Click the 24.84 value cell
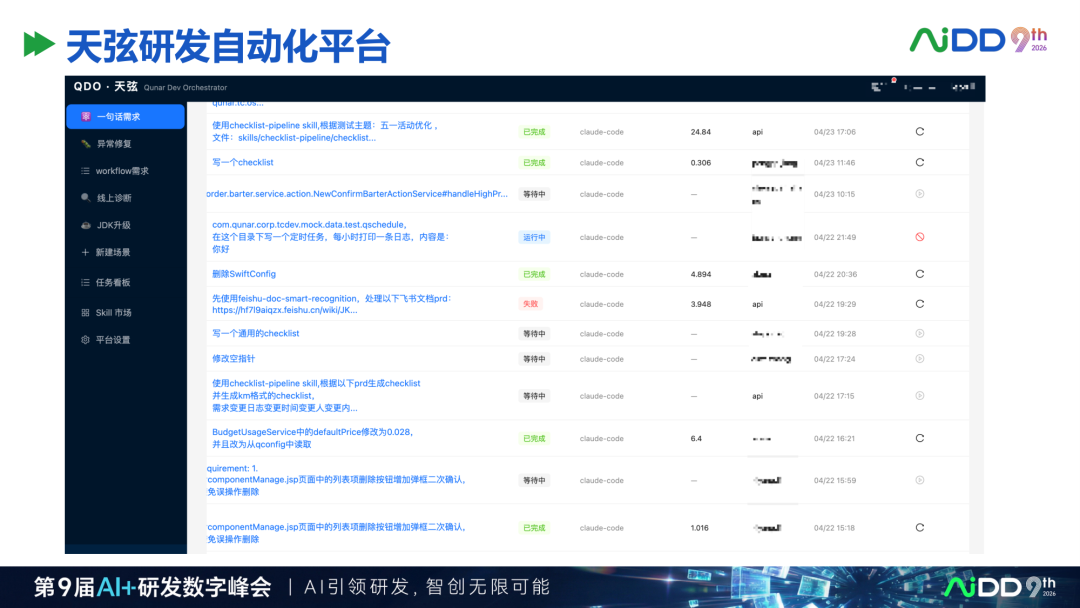This screenshot has height=608, width=1080. pos(700,132)
